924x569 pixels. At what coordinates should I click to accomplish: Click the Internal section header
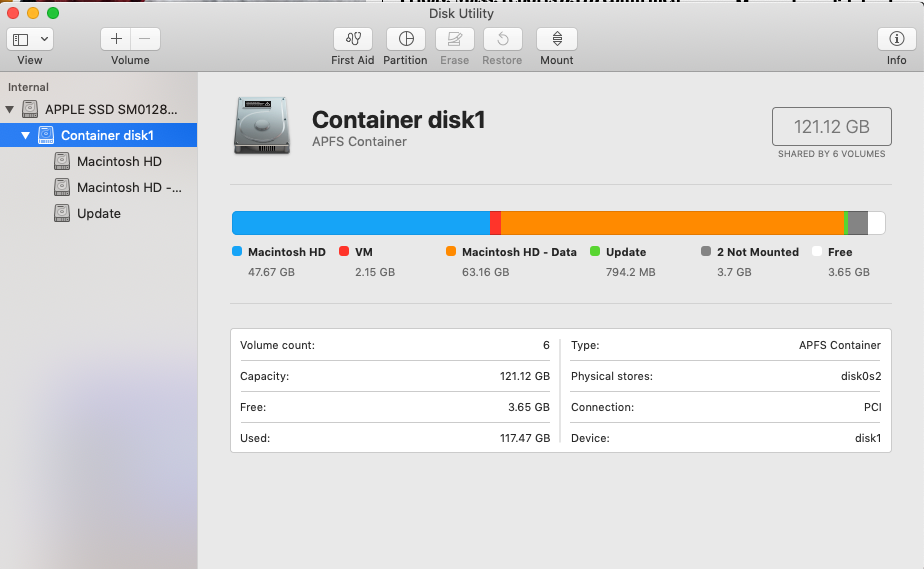coord(28,87)
